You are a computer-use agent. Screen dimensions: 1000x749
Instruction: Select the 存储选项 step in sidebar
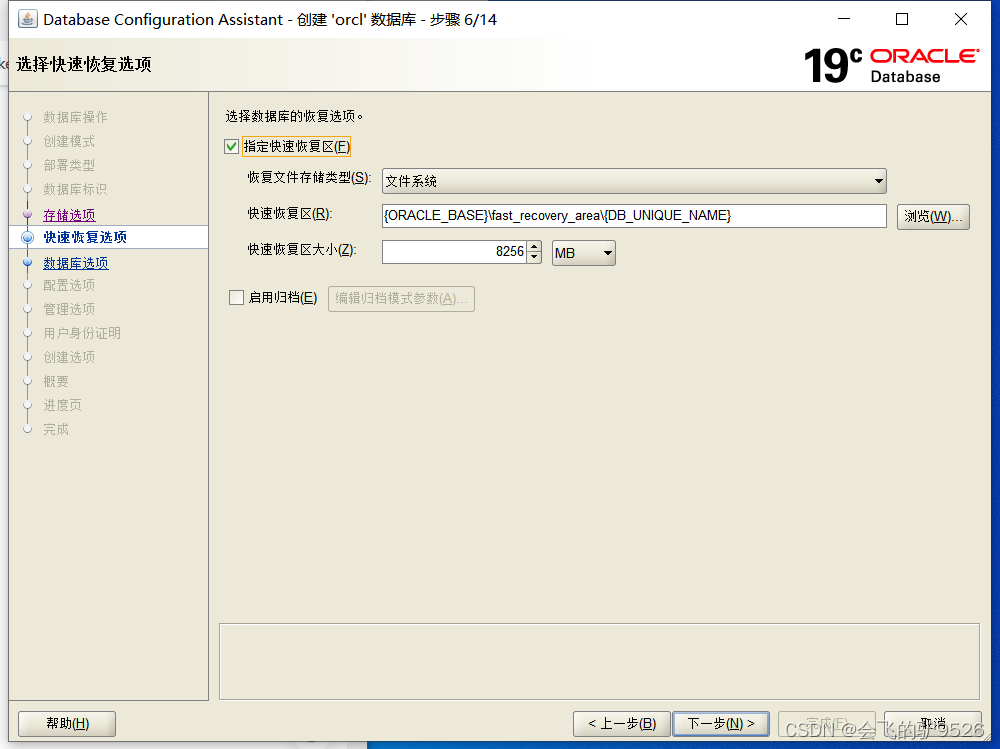(69, 213)
